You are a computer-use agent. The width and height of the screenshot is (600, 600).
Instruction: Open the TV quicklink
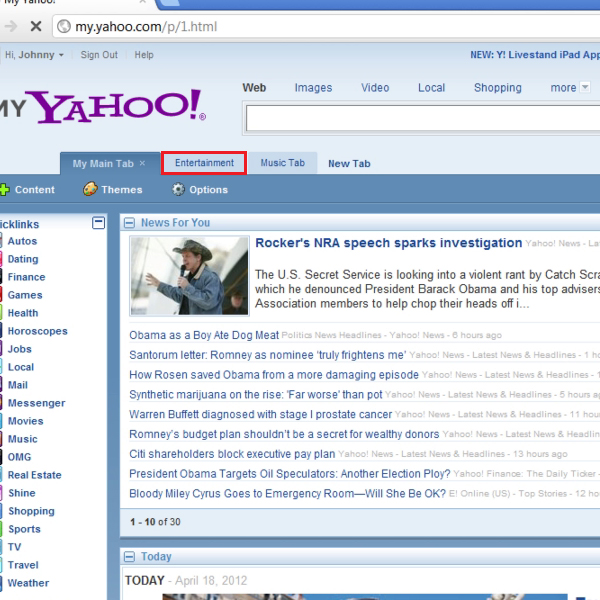pos(15,547)
